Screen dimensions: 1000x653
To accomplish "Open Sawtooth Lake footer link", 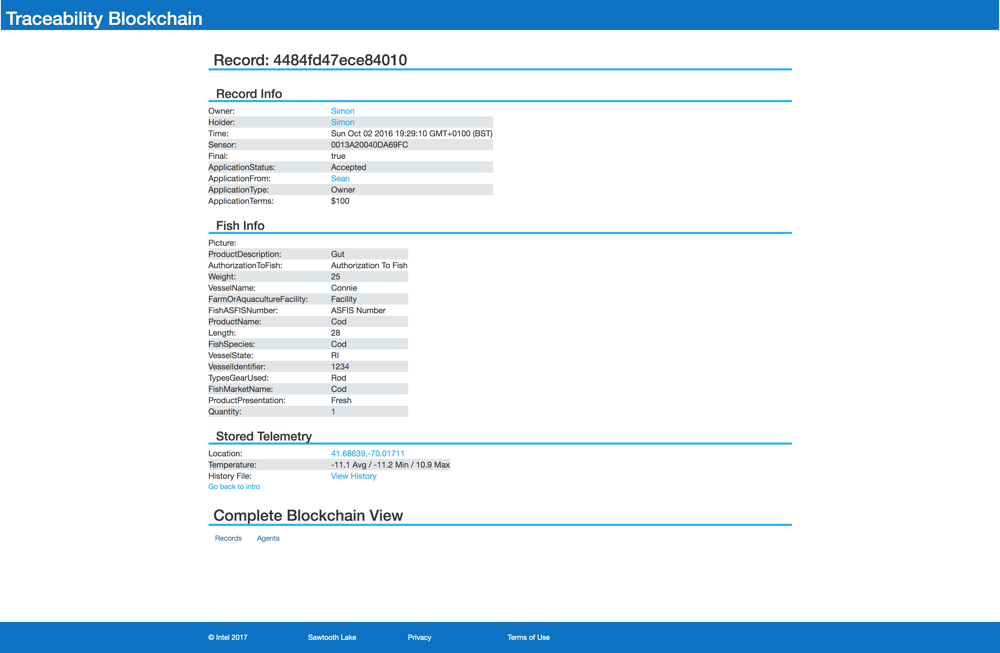I will (x=332, y=637).
